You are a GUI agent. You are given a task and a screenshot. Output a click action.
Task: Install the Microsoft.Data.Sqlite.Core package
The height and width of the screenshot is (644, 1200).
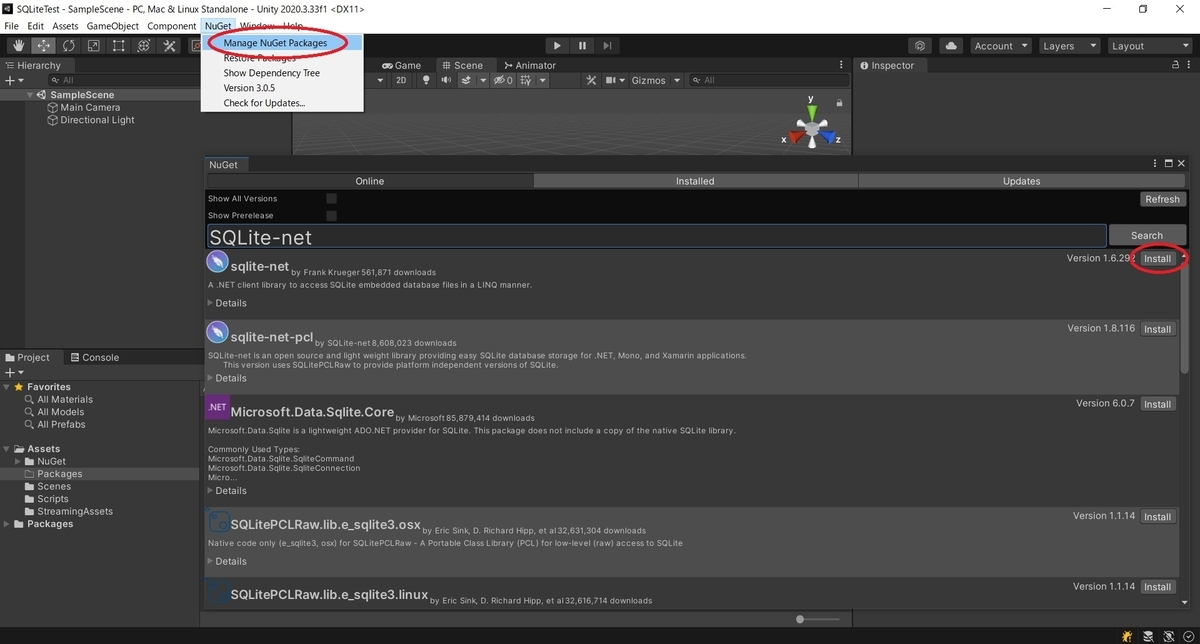pyautogui.click(x=1157, y=404)
